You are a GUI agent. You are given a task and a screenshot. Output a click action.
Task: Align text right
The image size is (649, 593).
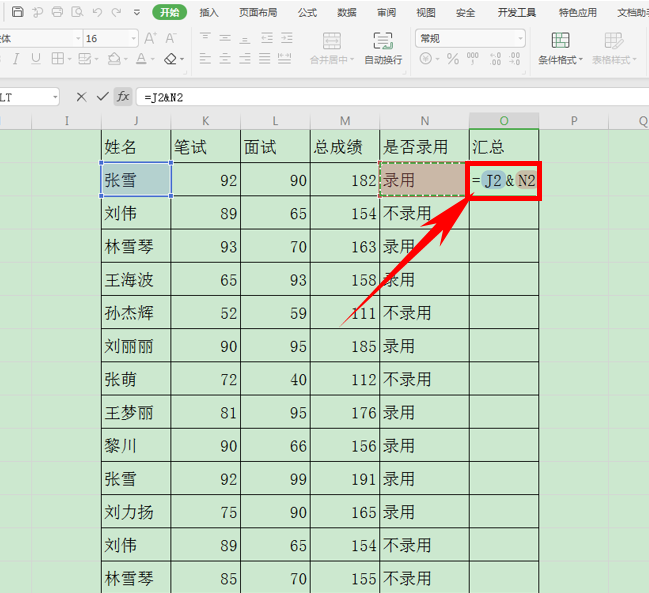[x=245, y=58]
